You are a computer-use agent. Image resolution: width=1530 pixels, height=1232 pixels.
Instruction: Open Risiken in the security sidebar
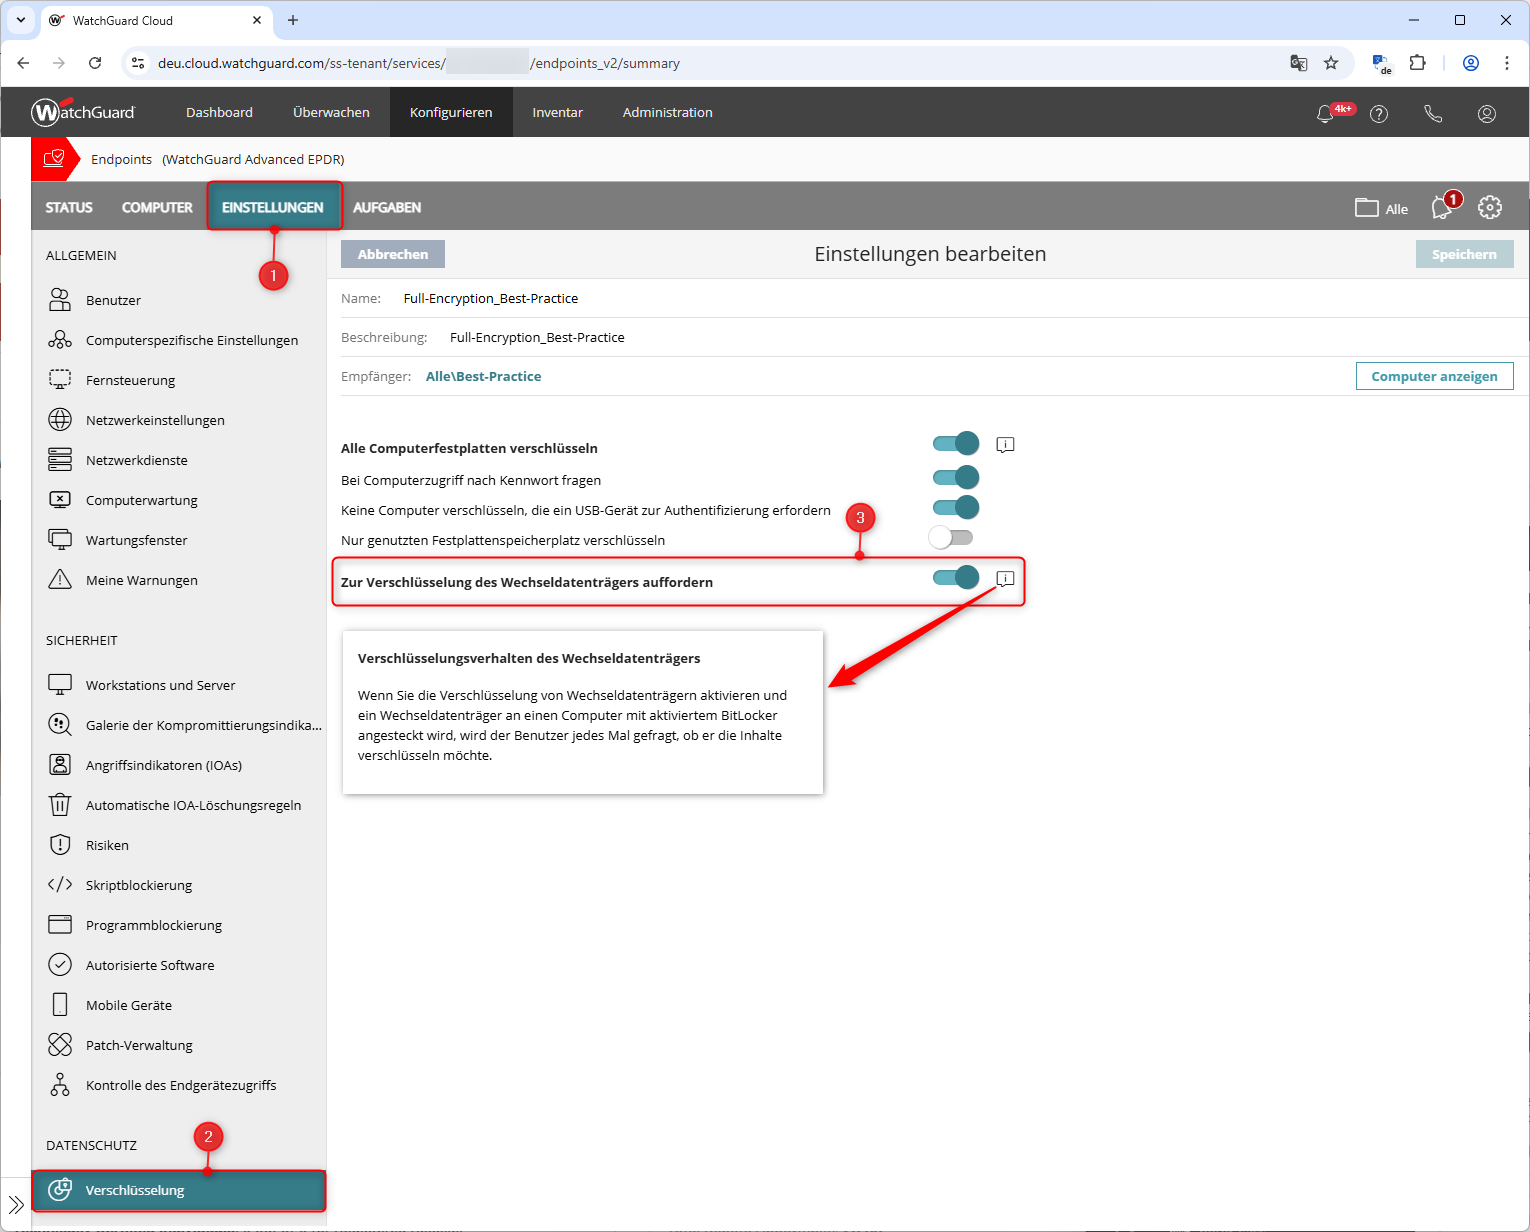107,845
